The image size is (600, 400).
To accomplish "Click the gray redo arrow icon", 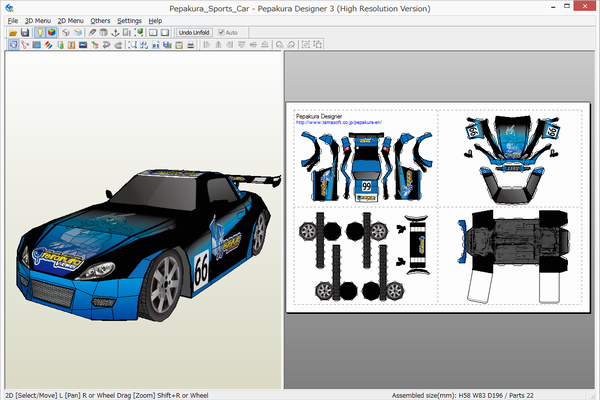I will point(118,45).
